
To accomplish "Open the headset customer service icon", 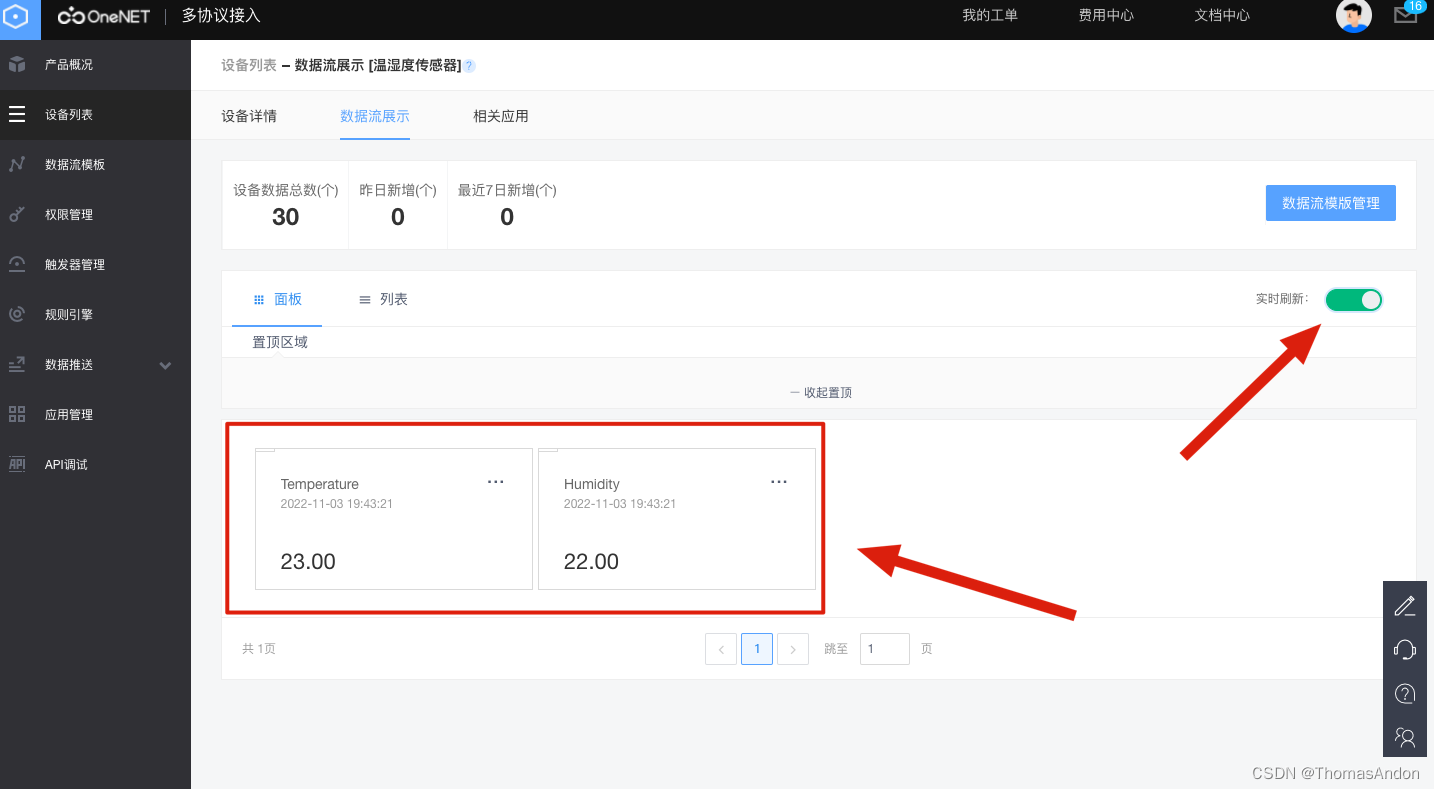I will tap(1405, 649).
